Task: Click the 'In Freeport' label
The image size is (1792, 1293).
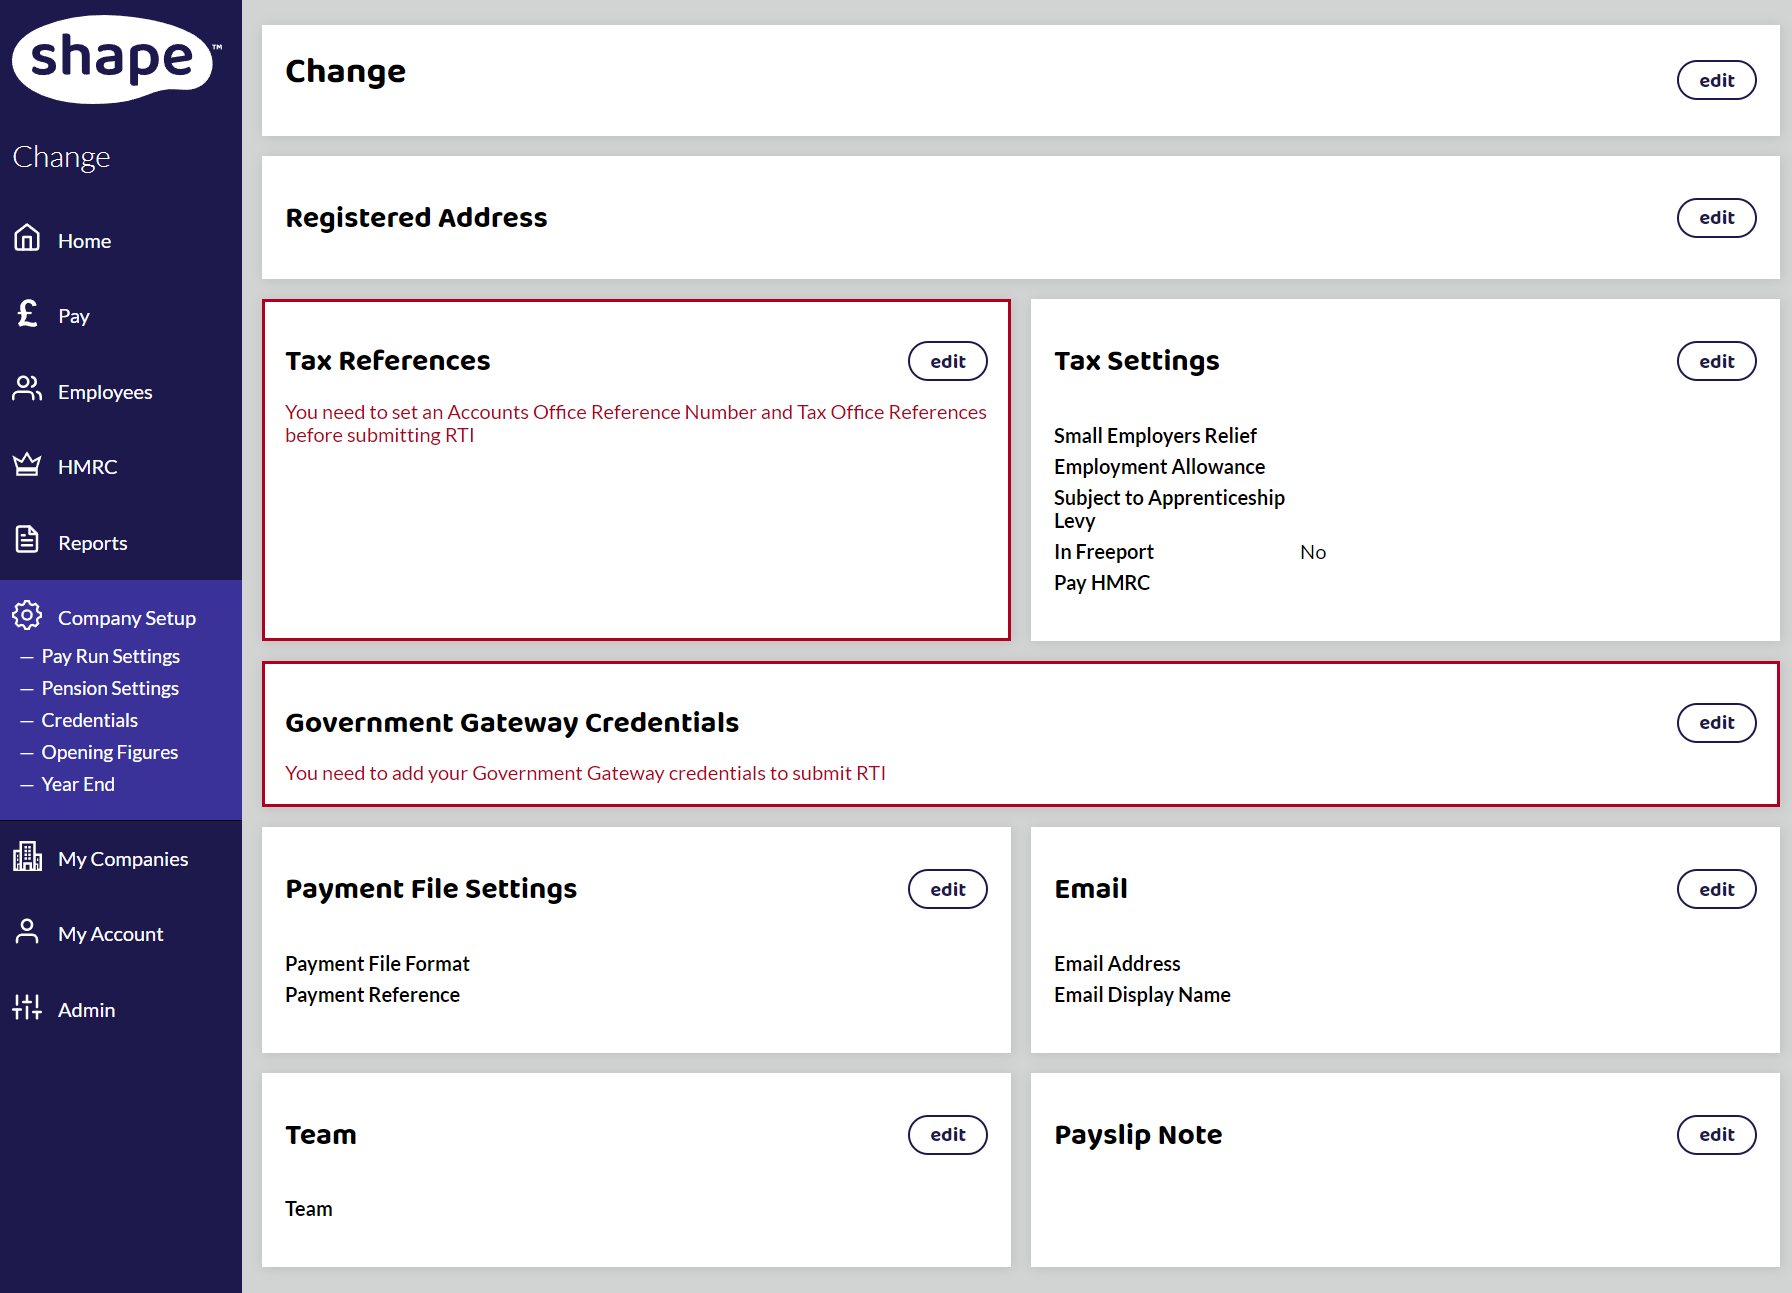Action: tap(1103, 552)
